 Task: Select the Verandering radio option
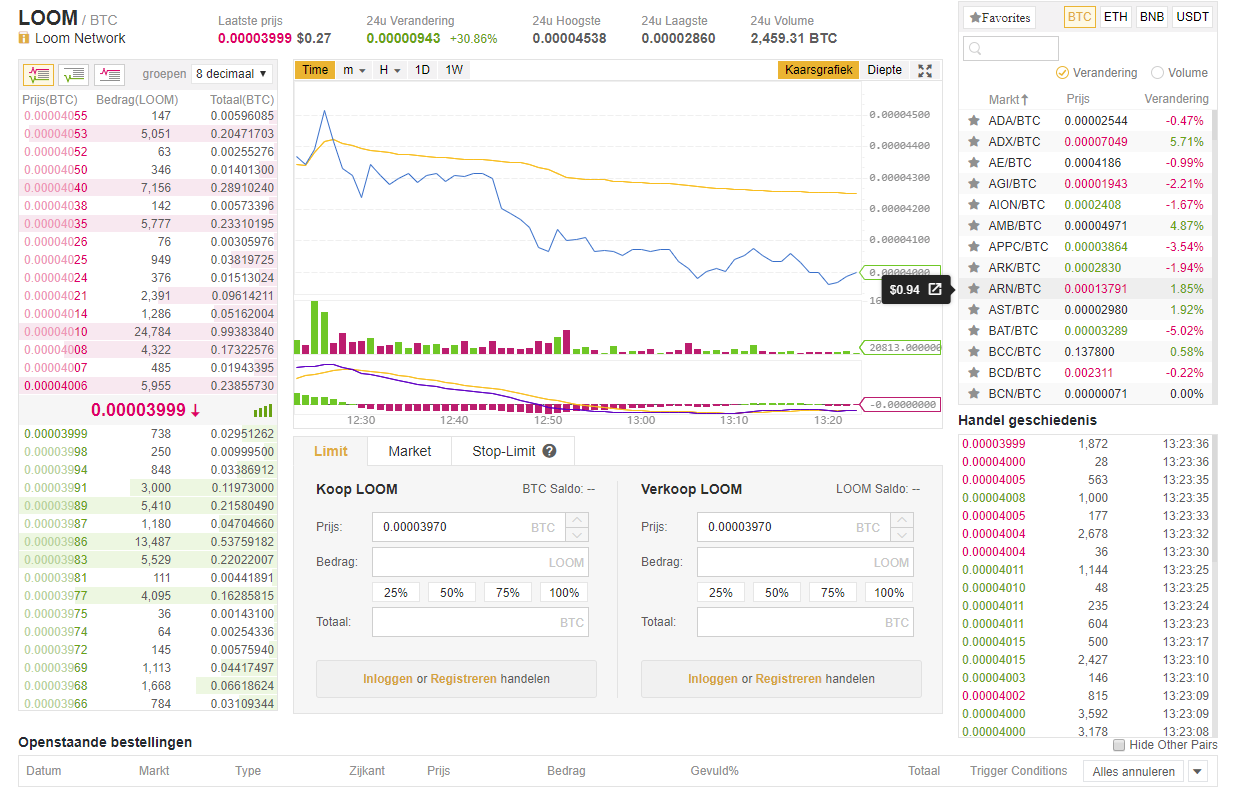(x=1062, y=73)
